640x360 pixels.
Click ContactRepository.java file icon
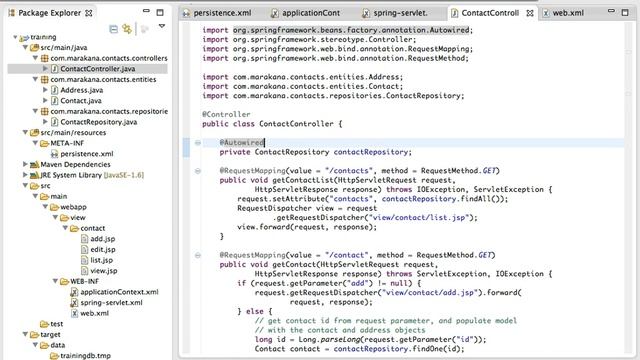tap(54, 122)
